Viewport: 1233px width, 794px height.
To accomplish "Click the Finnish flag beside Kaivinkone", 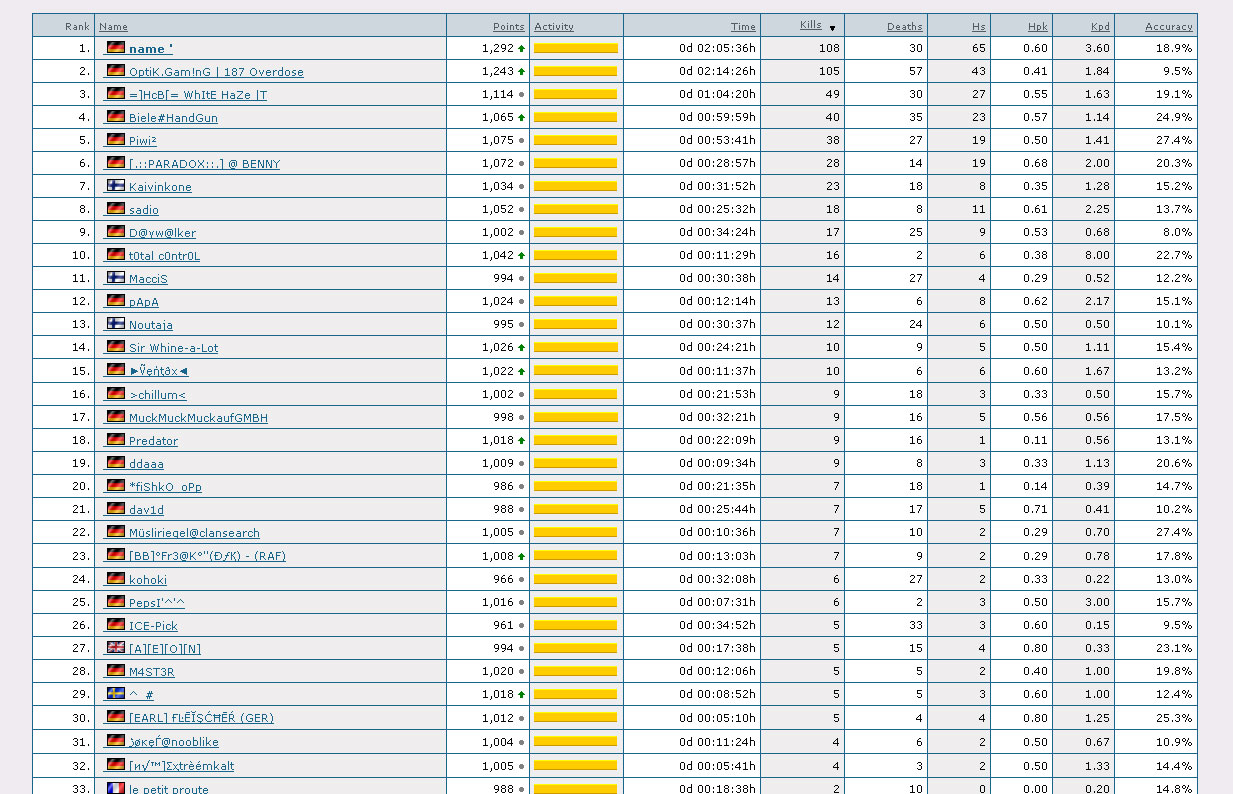I will (116, 186).
